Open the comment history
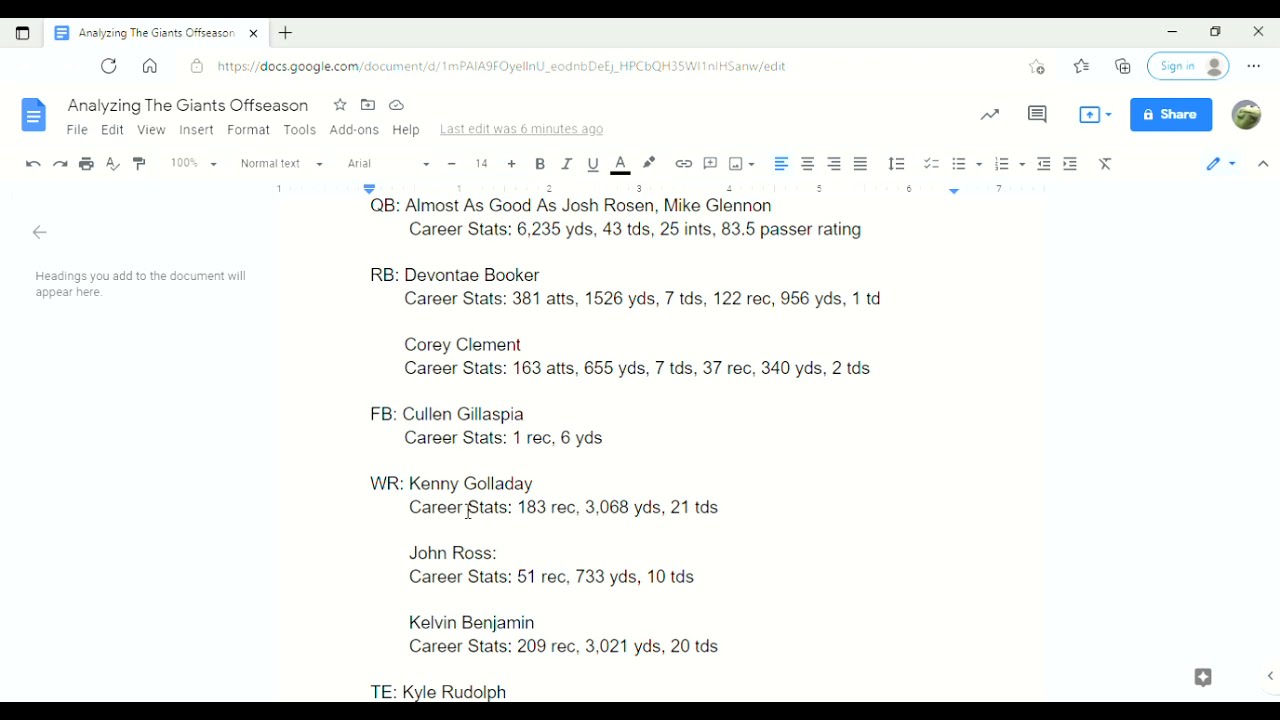This screenshot has width=1280, height=720. [x=1038, y=115]
